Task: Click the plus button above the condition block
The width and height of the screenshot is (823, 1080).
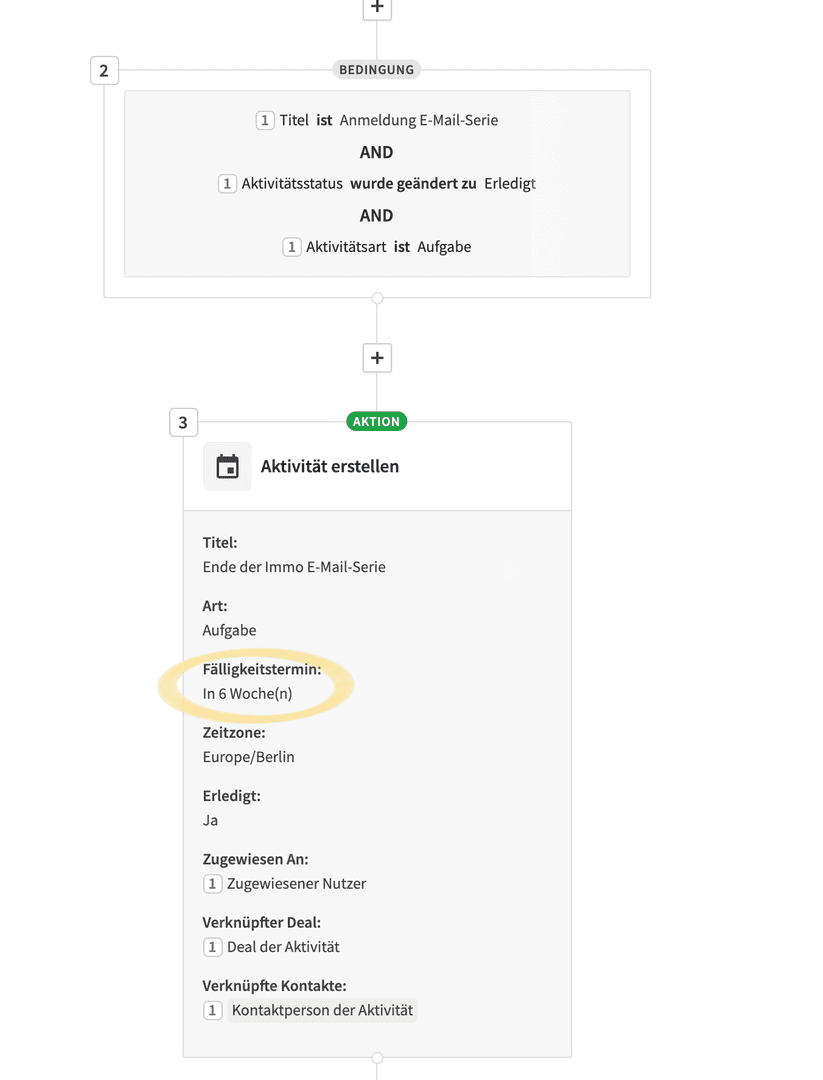Action: [x=377, y=8]
